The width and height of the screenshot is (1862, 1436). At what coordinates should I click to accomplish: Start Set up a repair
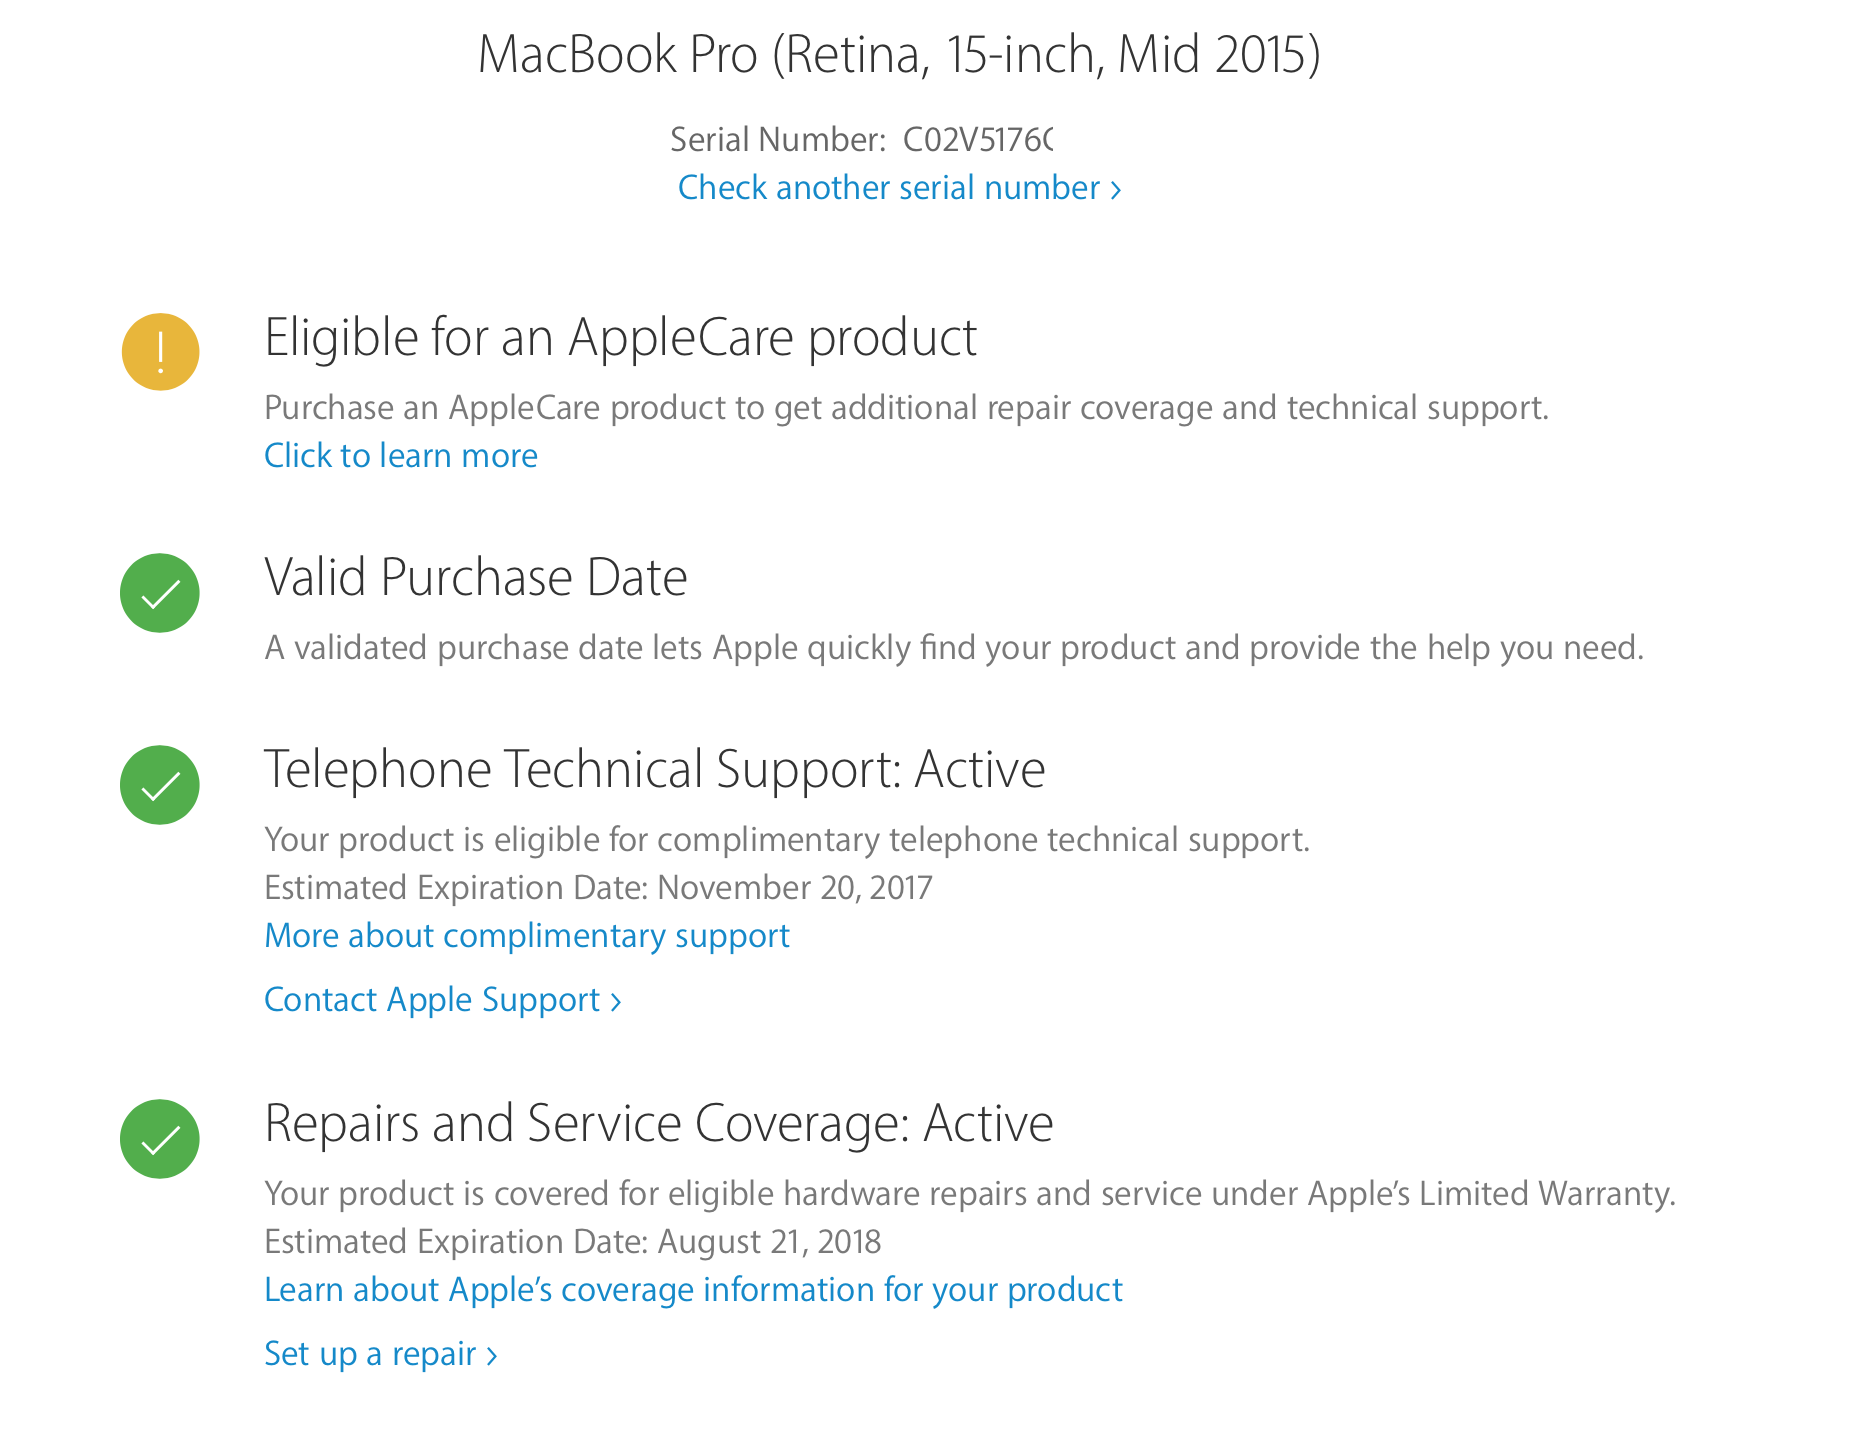tap(380, 1354)
